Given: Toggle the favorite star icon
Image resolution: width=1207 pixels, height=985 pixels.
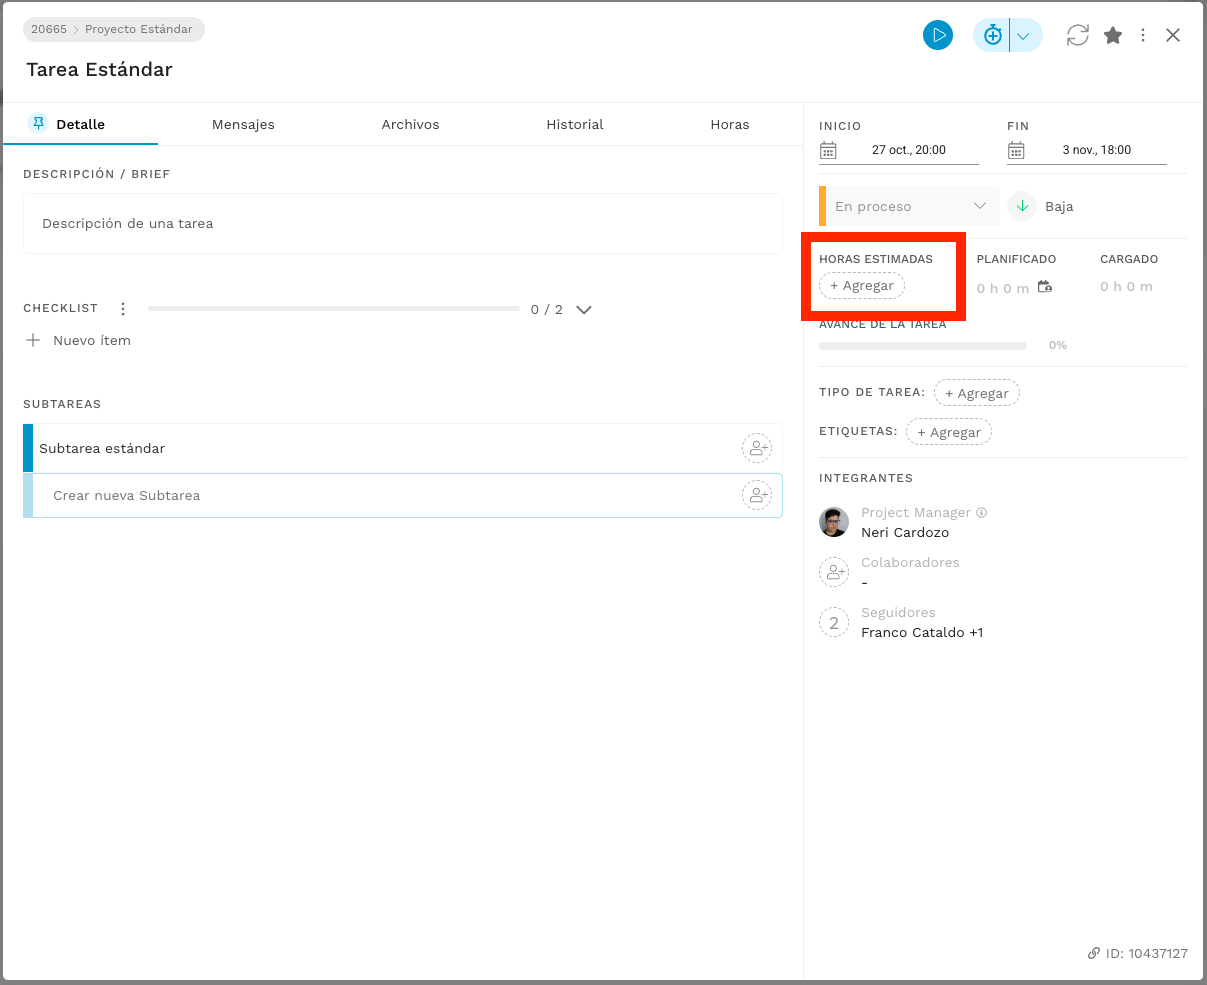Looking at the screenshot, I should pos(1113,35).
